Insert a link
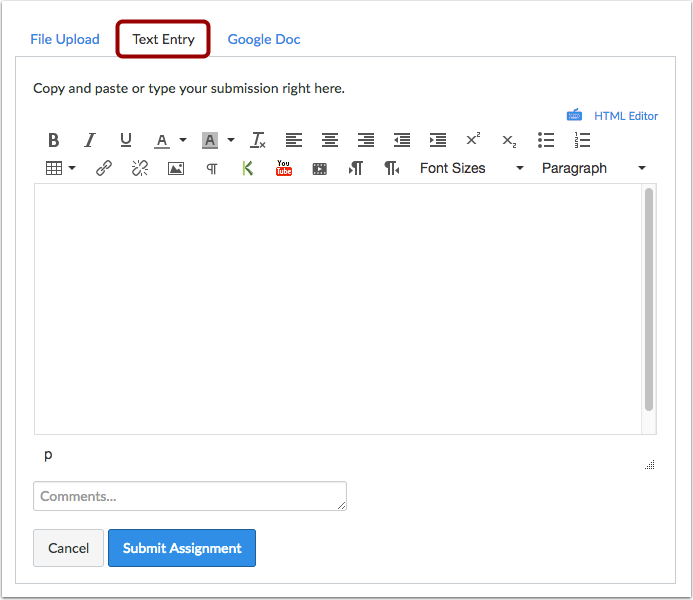693x600 pixels. pos(104,168)
